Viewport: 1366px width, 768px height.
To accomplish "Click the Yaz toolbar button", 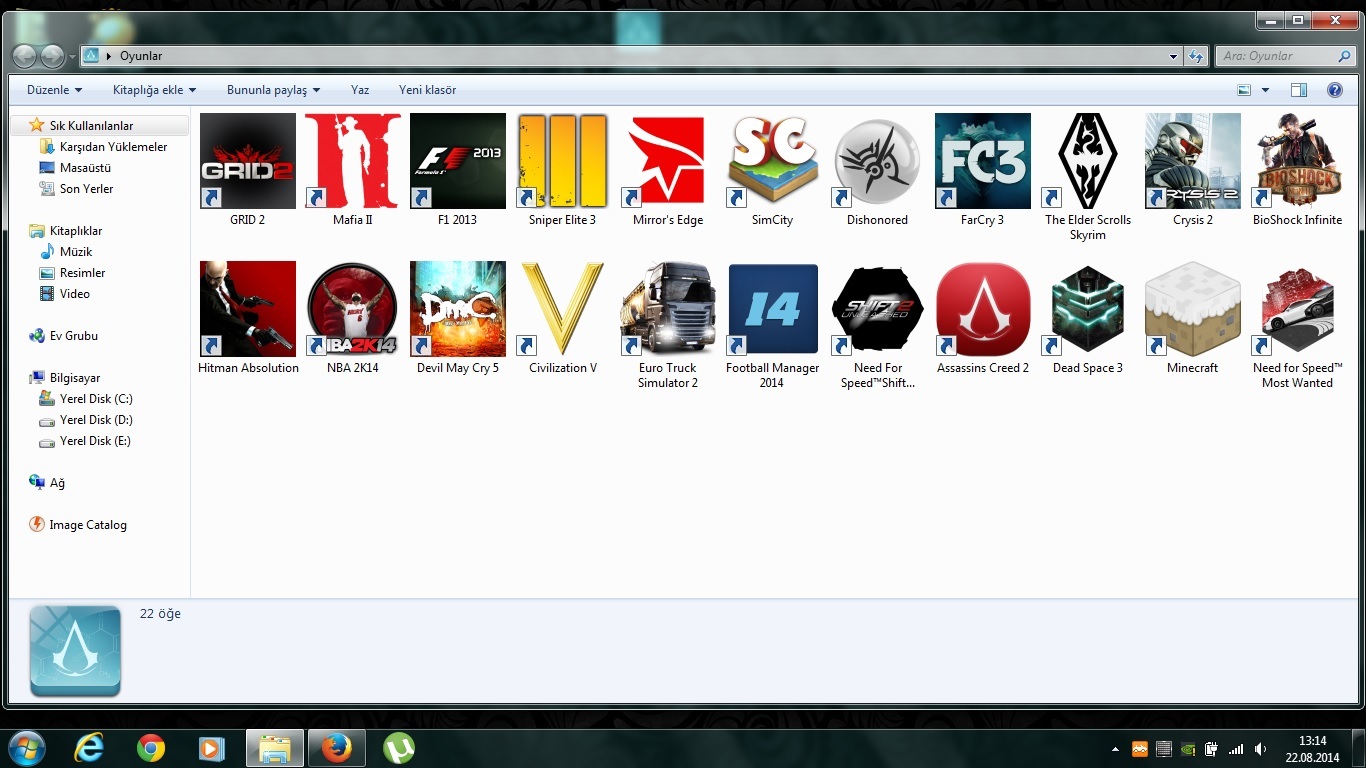I will point(360,90).
